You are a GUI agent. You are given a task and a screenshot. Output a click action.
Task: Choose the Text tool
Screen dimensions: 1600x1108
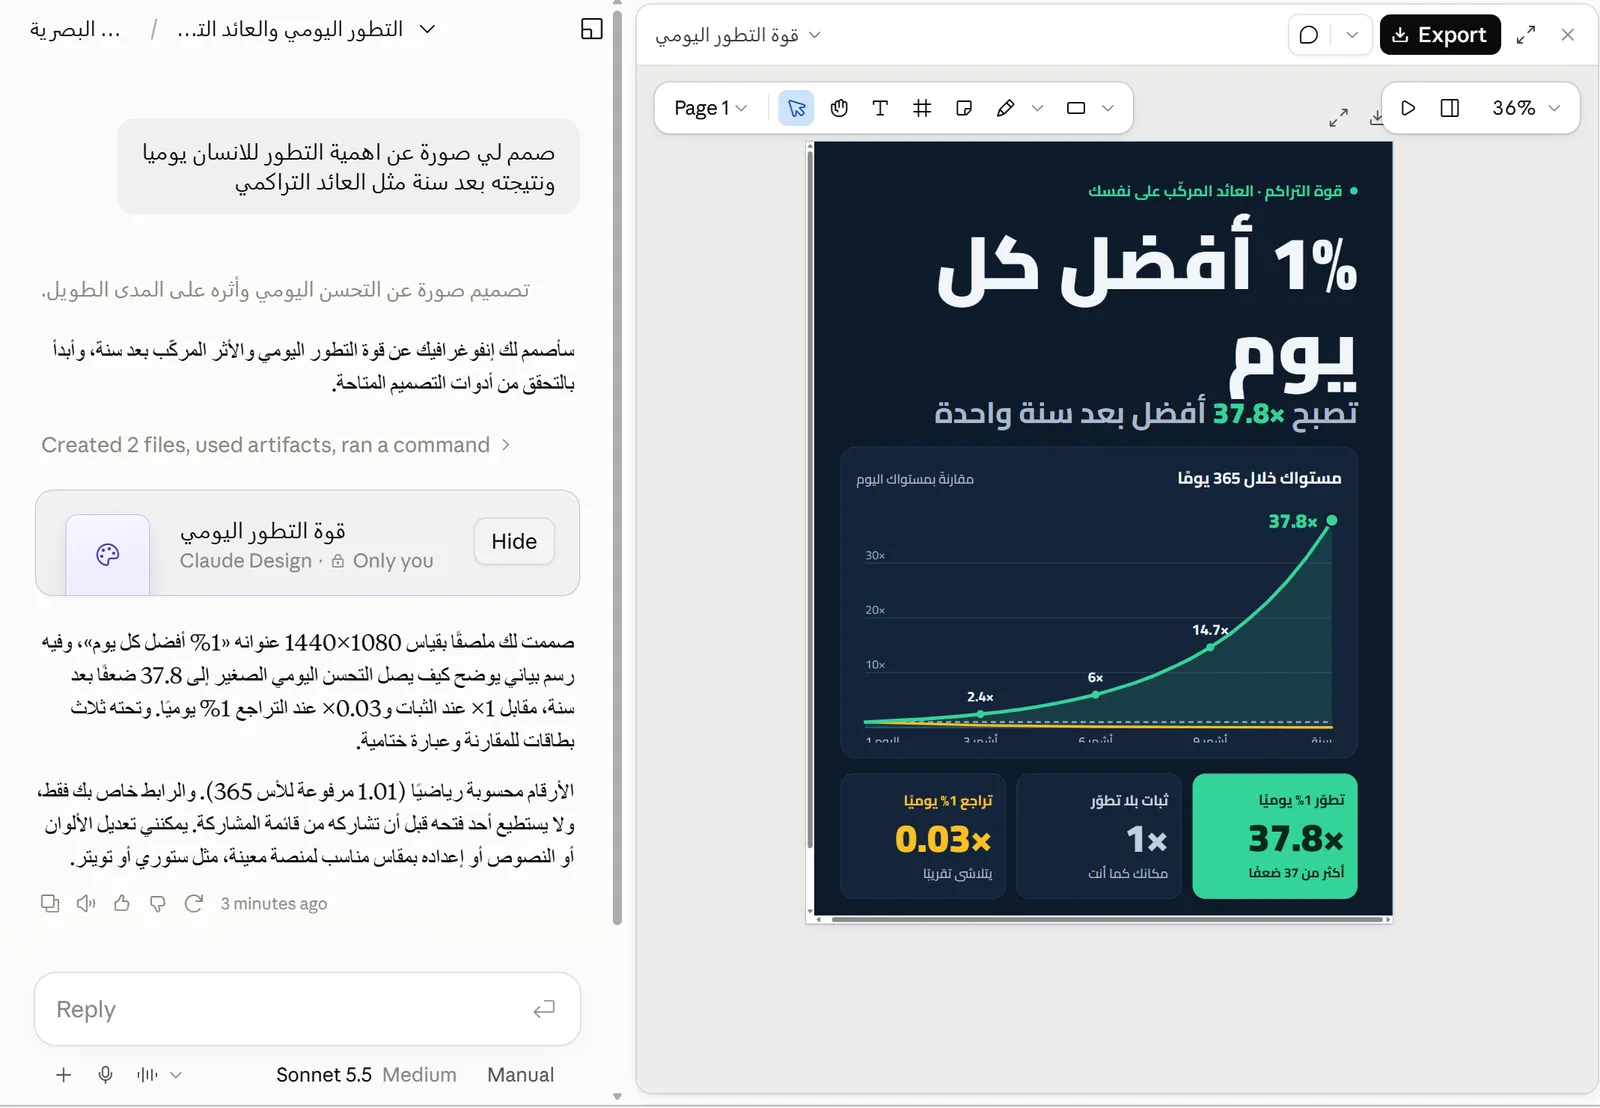[880, 108]
